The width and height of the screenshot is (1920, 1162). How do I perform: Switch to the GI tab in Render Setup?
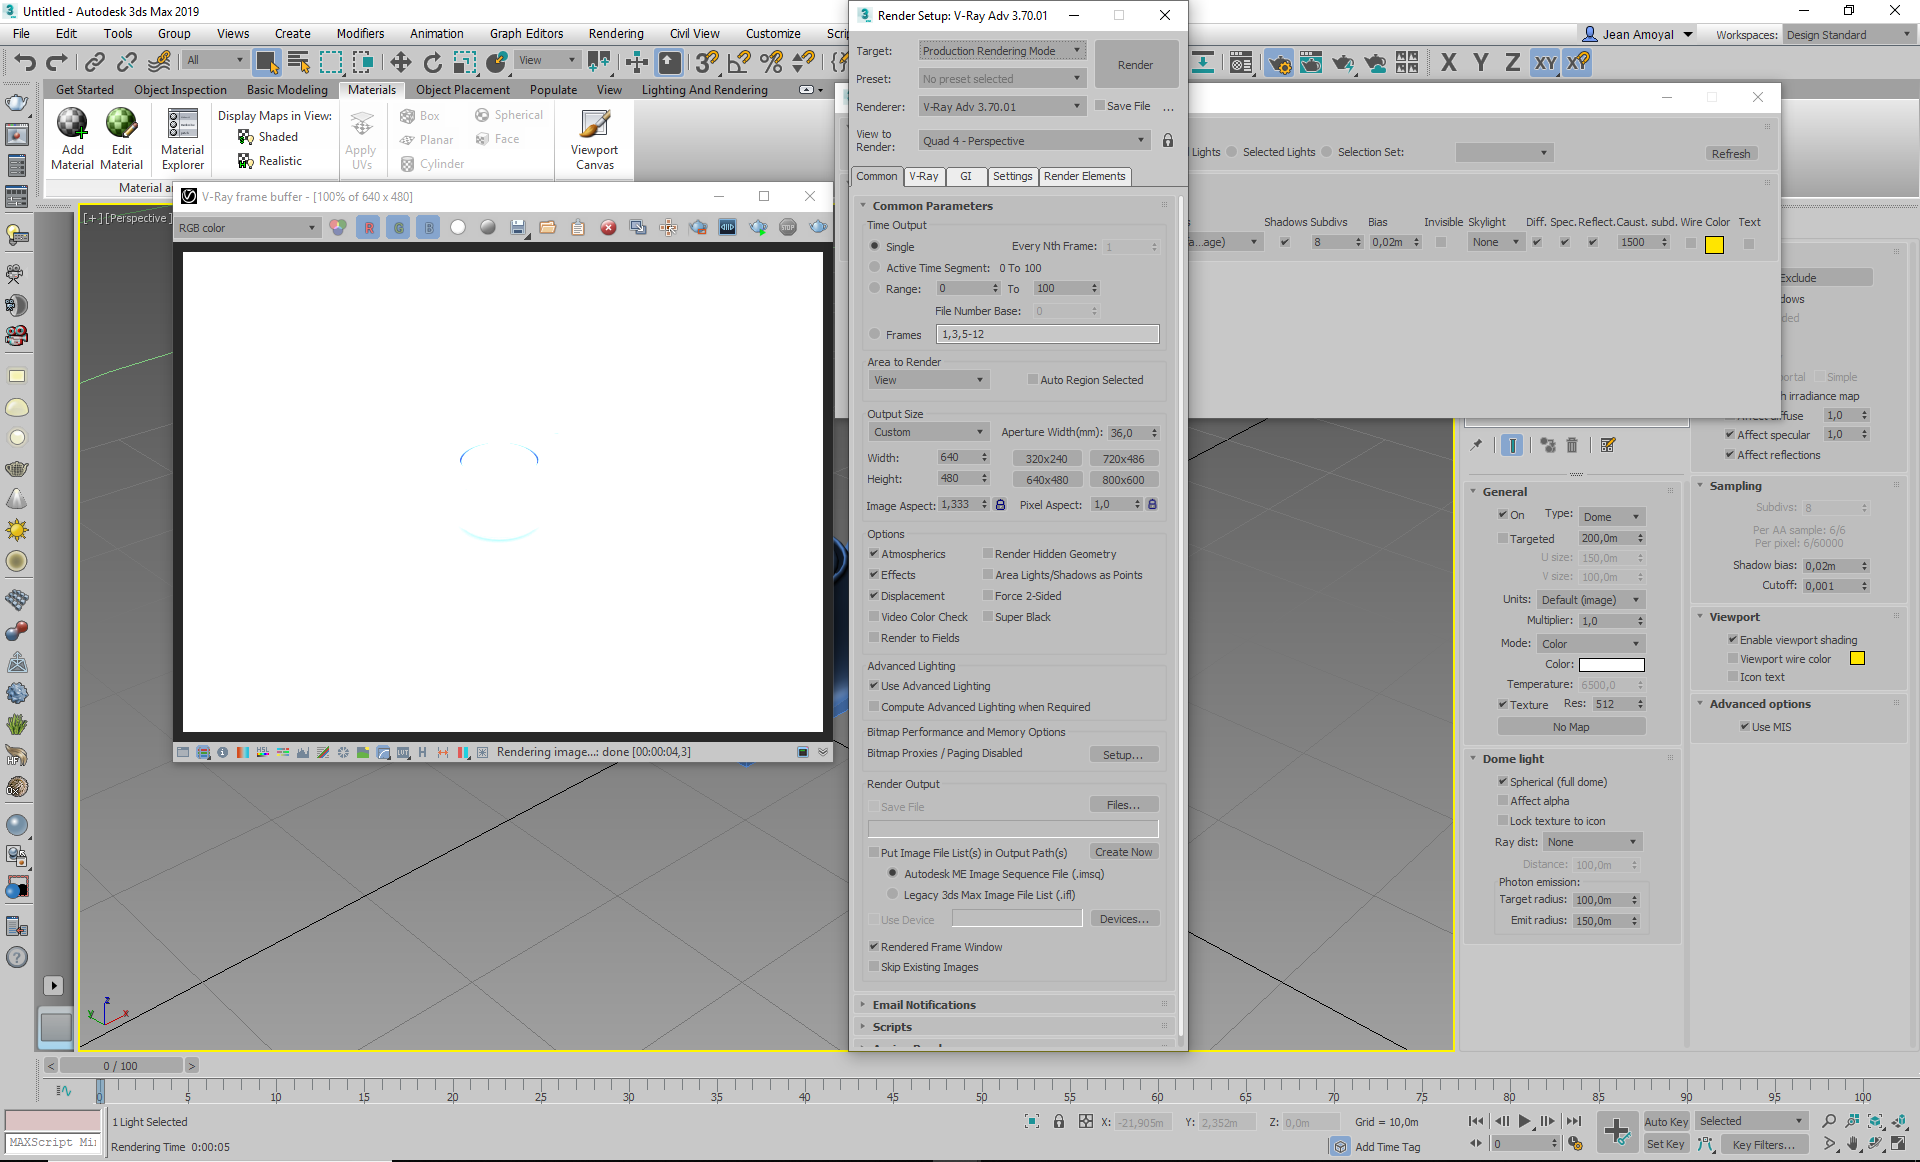point(965,176)
